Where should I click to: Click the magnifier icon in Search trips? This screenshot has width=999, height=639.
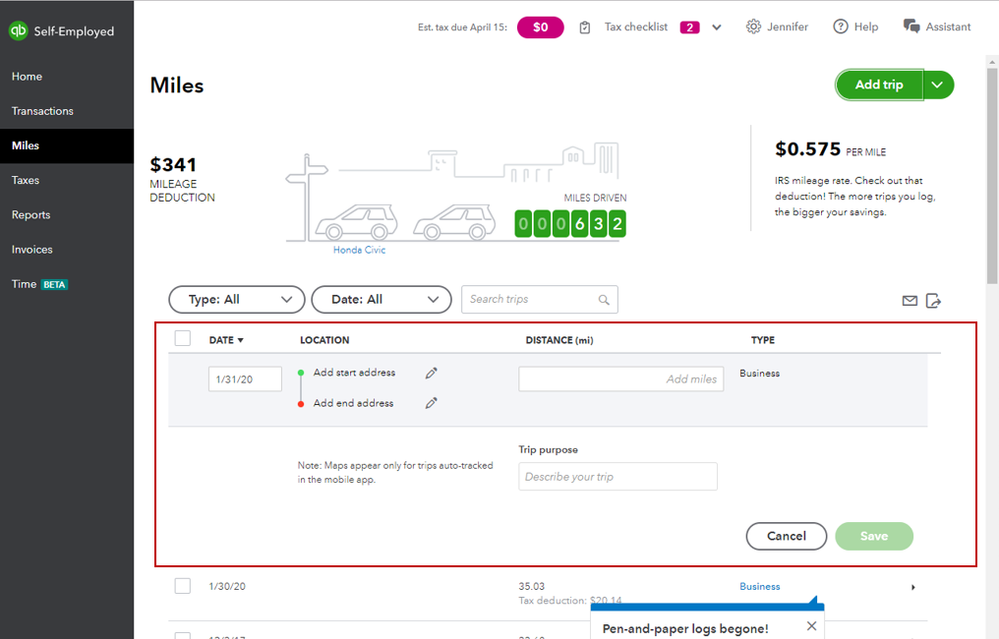click(603, 299)
